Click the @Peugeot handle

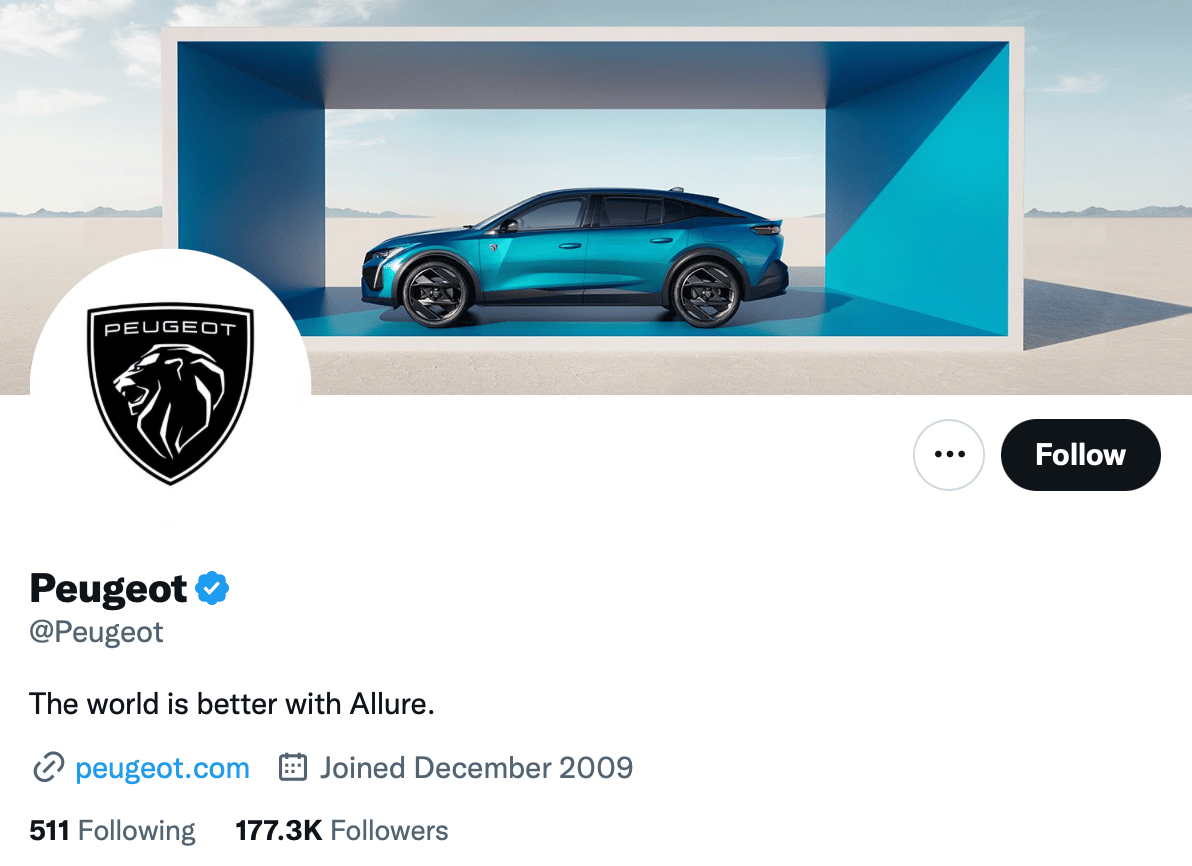(x=97, y=633)
